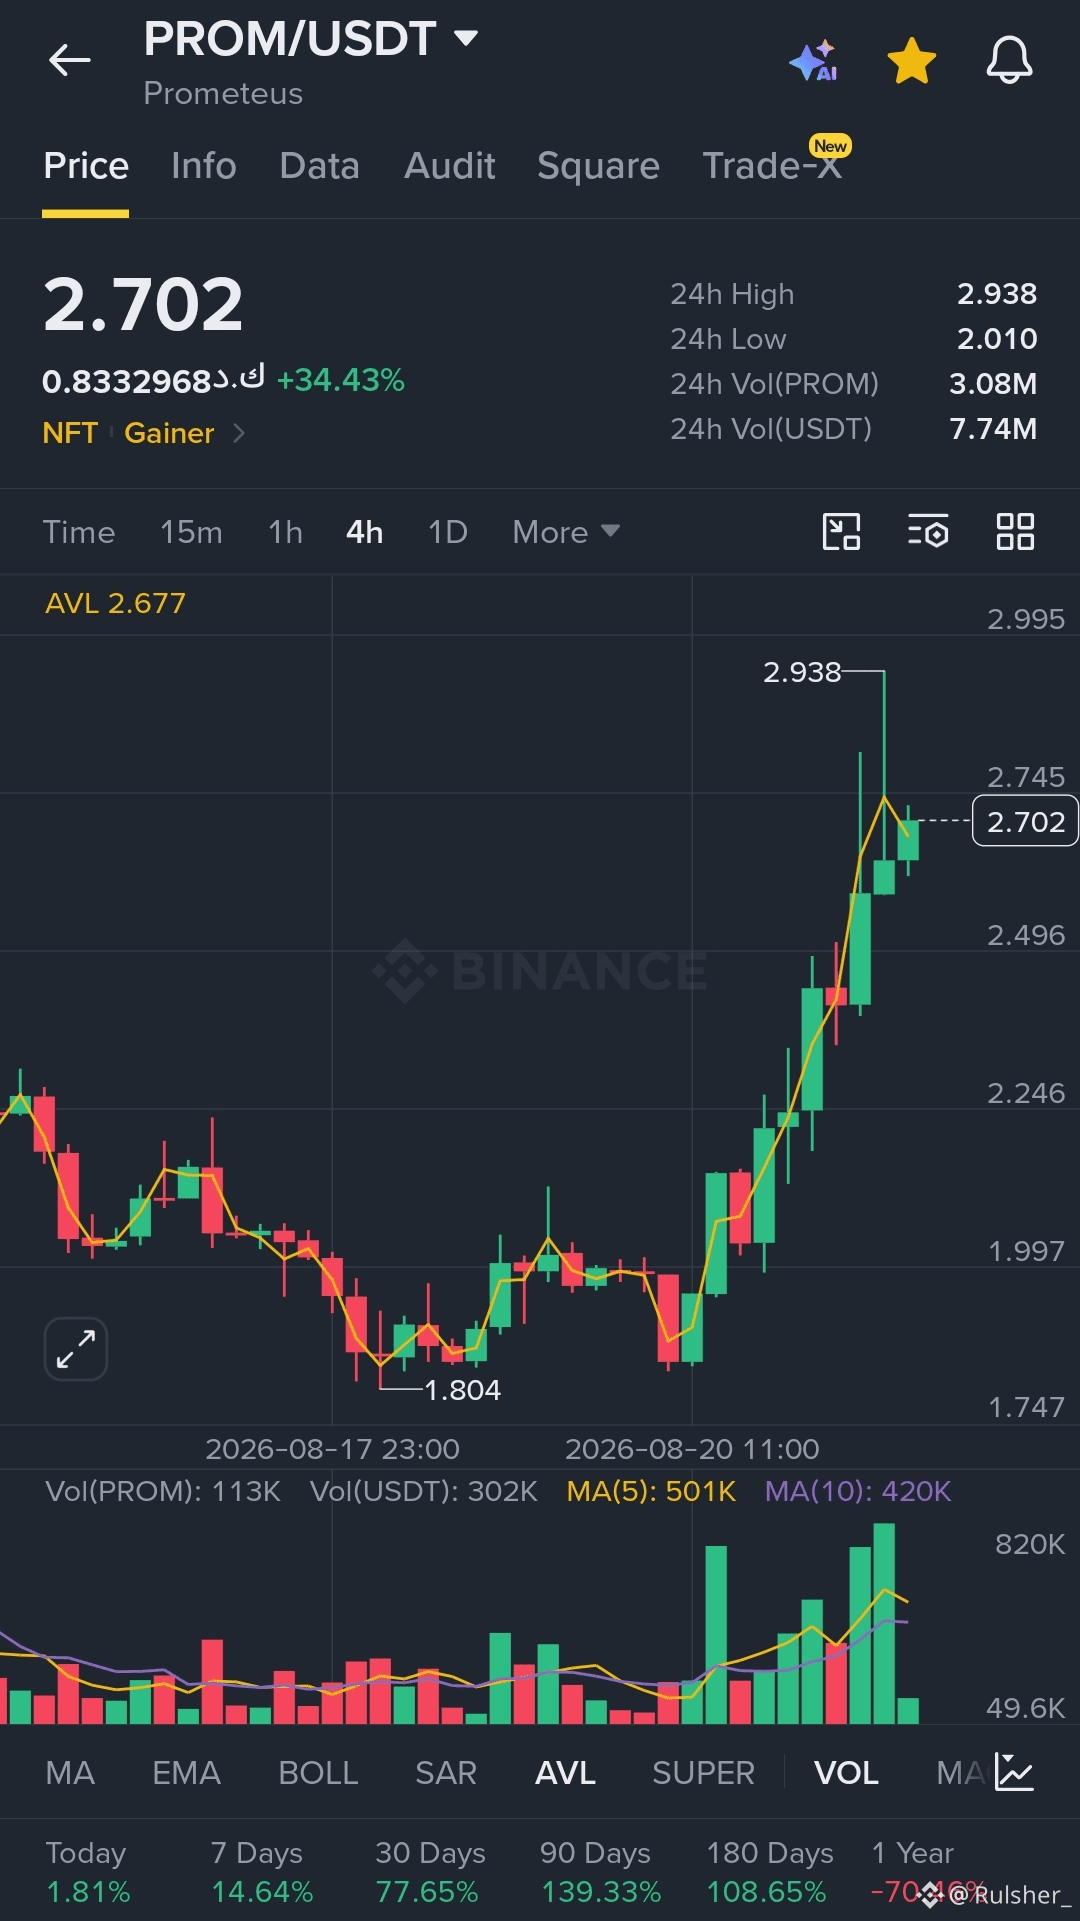Select the 1h chart interval
Viewport: 1080px width, 1921px height.
(x=285, y=532)
